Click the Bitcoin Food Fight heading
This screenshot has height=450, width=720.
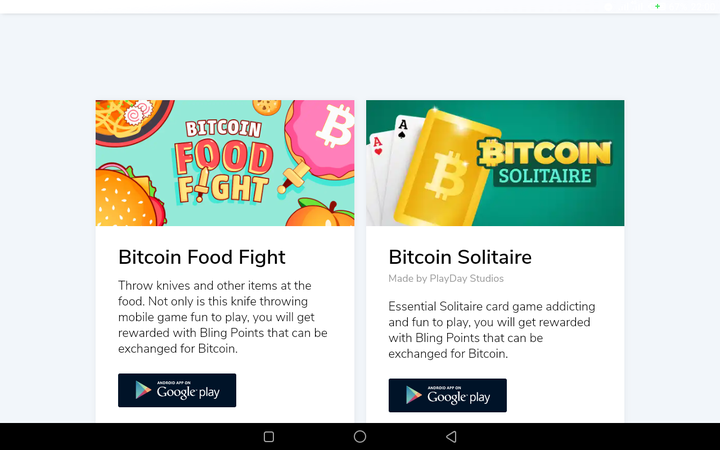[x=202, y=257]
